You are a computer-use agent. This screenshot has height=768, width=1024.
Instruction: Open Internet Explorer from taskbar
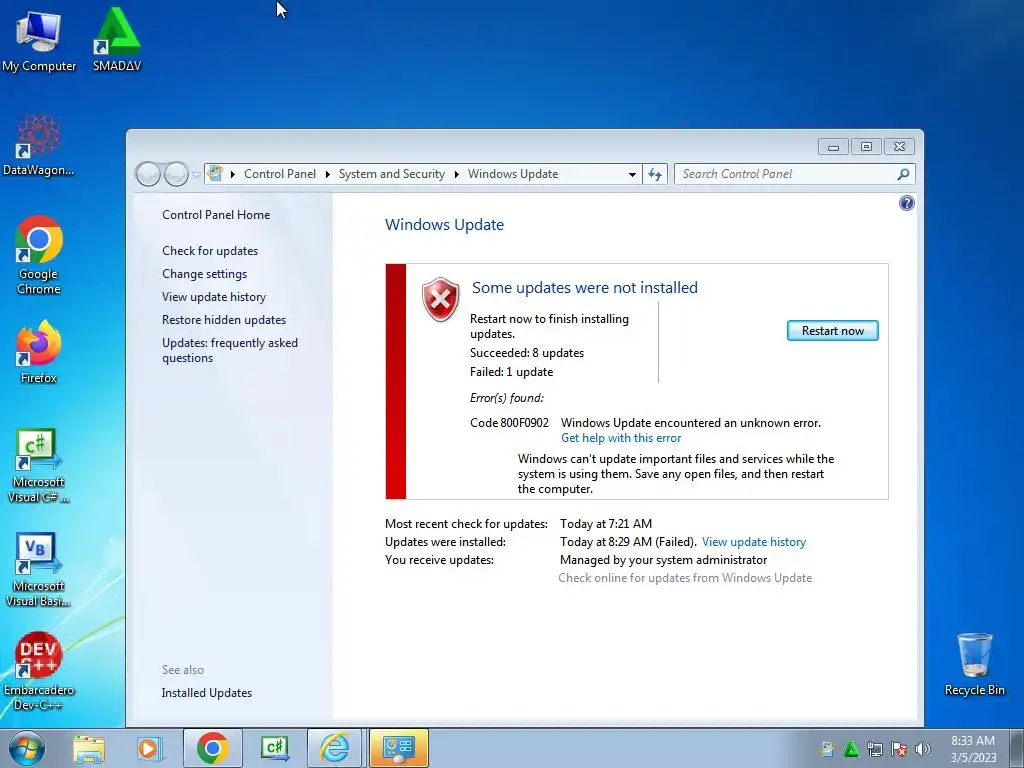pos(335,748)
